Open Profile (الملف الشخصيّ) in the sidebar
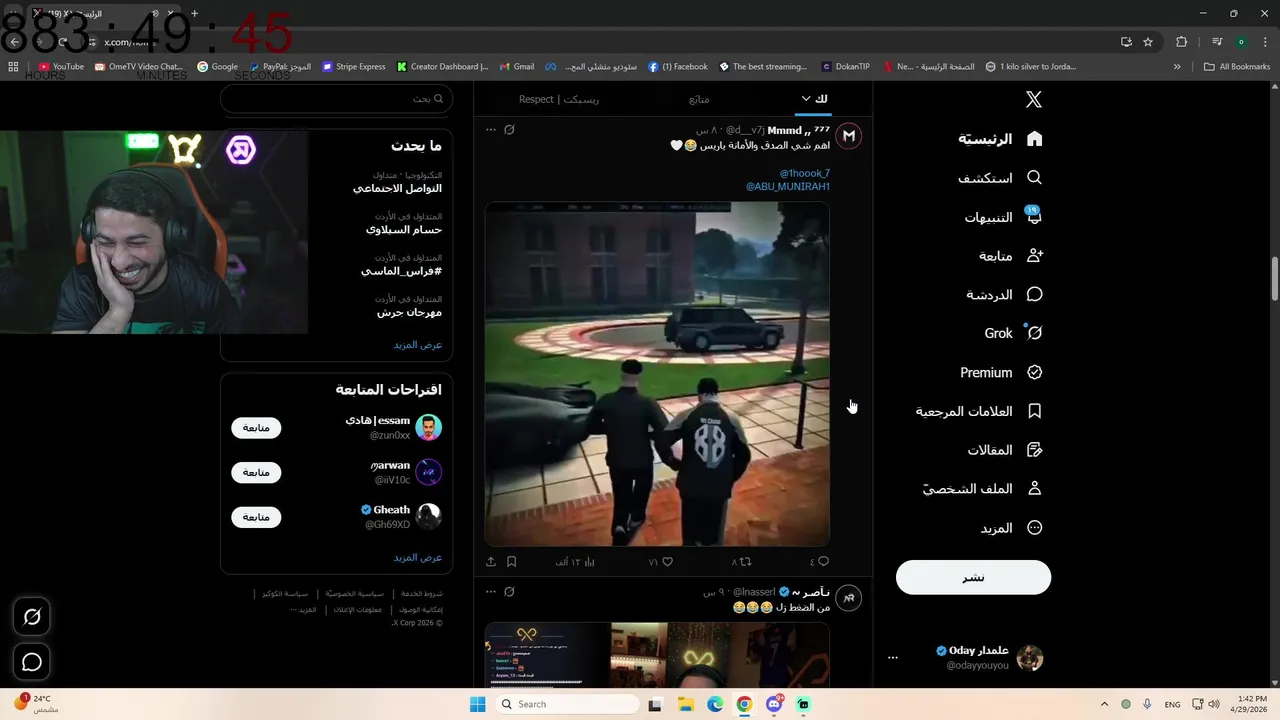Viewport: 1280px width, 720px height. click(x=983, y=489)
